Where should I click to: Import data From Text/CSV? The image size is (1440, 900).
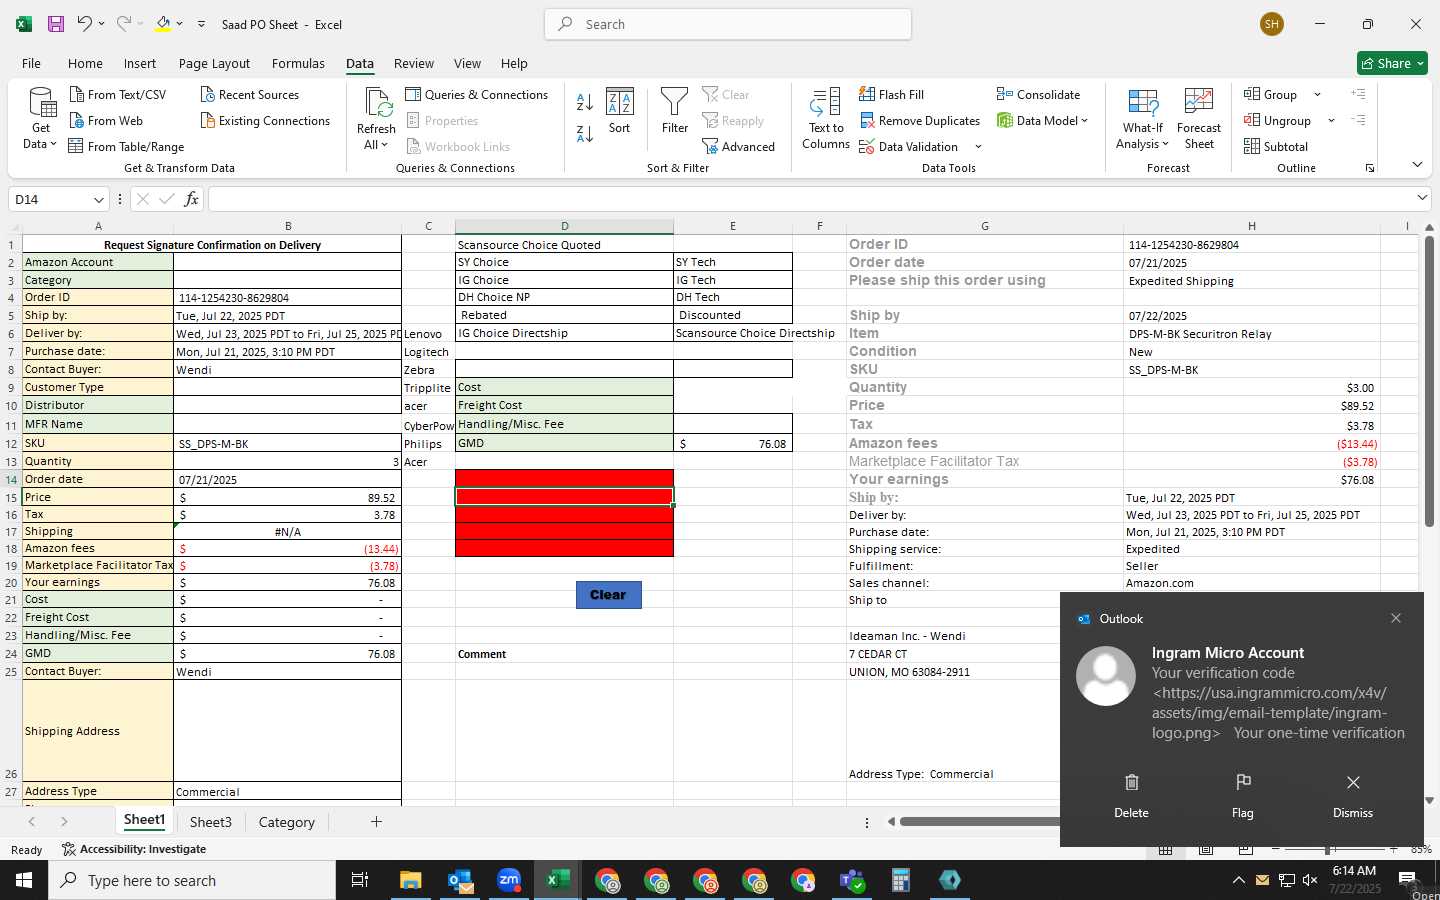point(118,94)
